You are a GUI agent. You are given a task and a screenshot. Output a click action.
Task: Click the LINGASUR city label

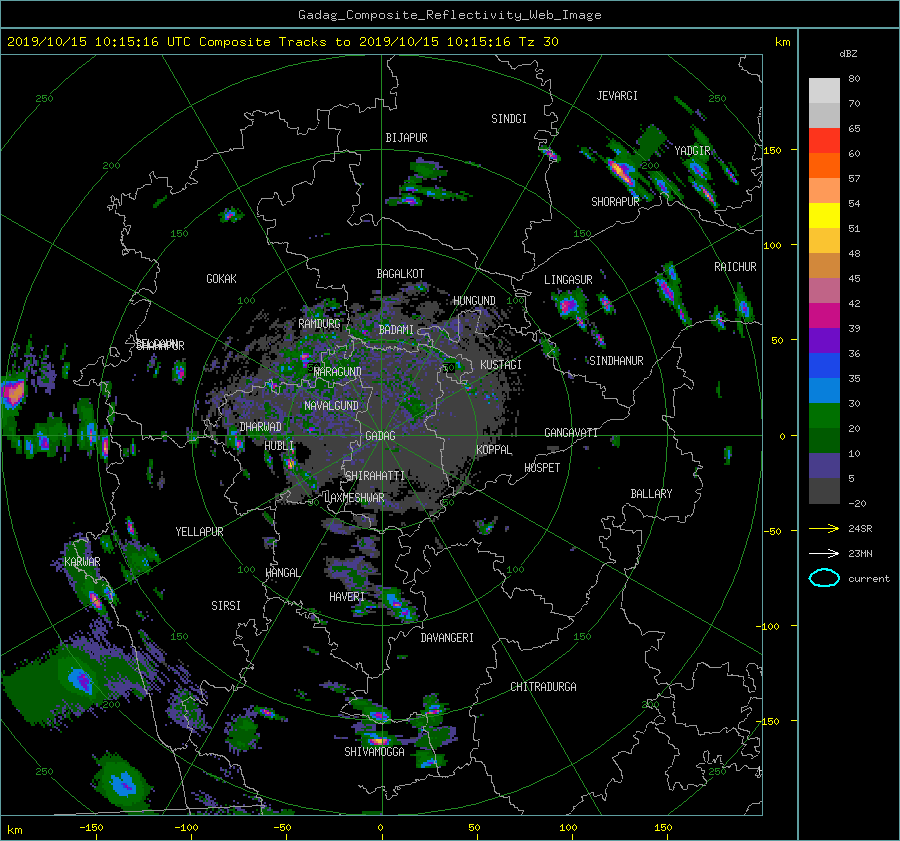pos(568,280)
